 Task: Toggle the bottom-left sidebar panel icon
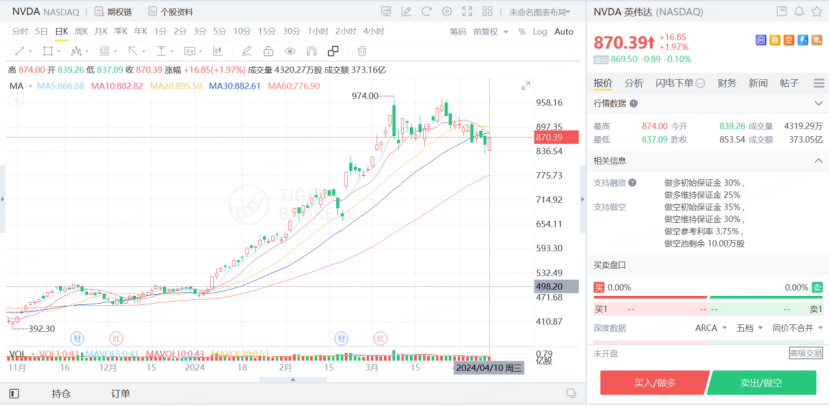tap(14, 394)
